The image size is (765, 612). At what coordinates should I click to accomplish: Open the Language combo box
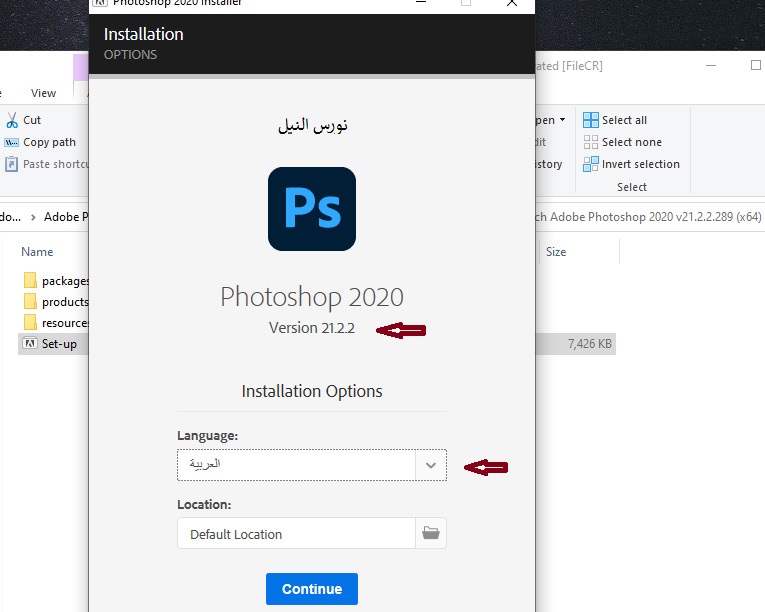[x=297, y=465]
